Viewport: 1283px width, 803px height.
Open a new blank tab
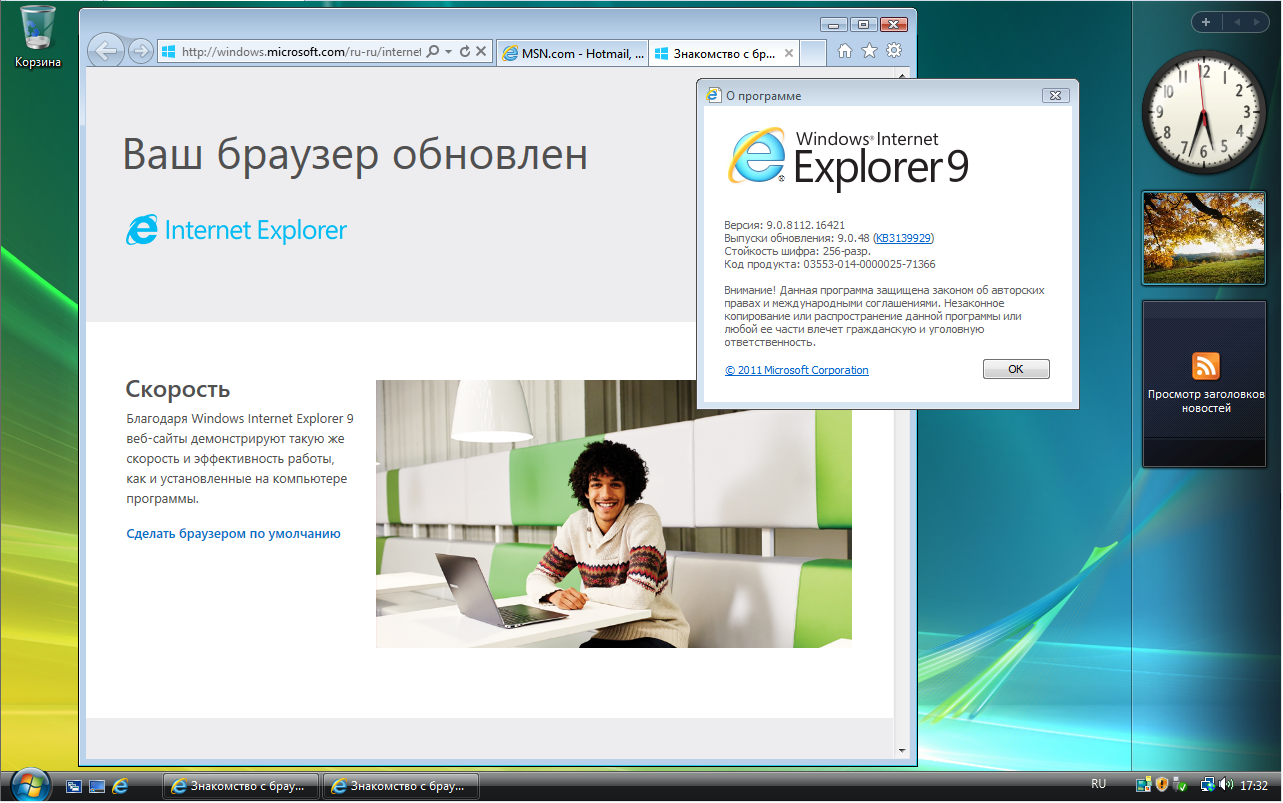point(813,53)
